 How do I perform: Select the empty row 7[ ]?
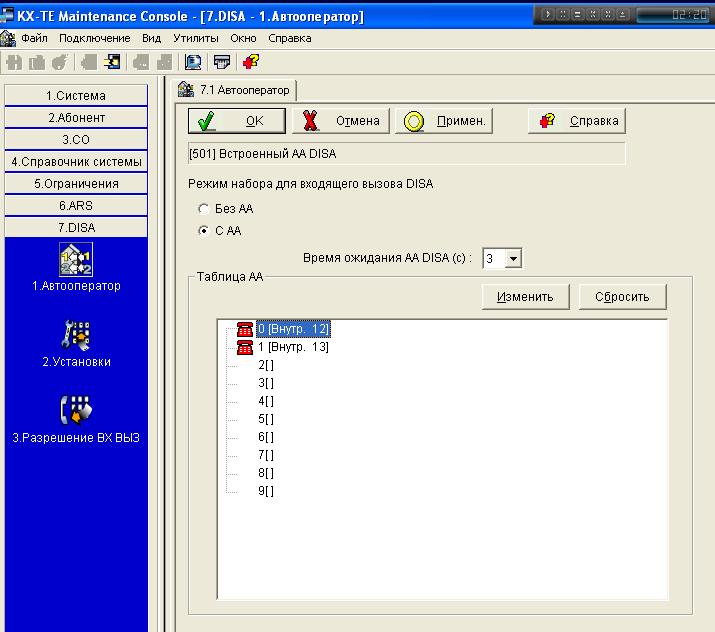pyautogui.click(x=266, y=455)
